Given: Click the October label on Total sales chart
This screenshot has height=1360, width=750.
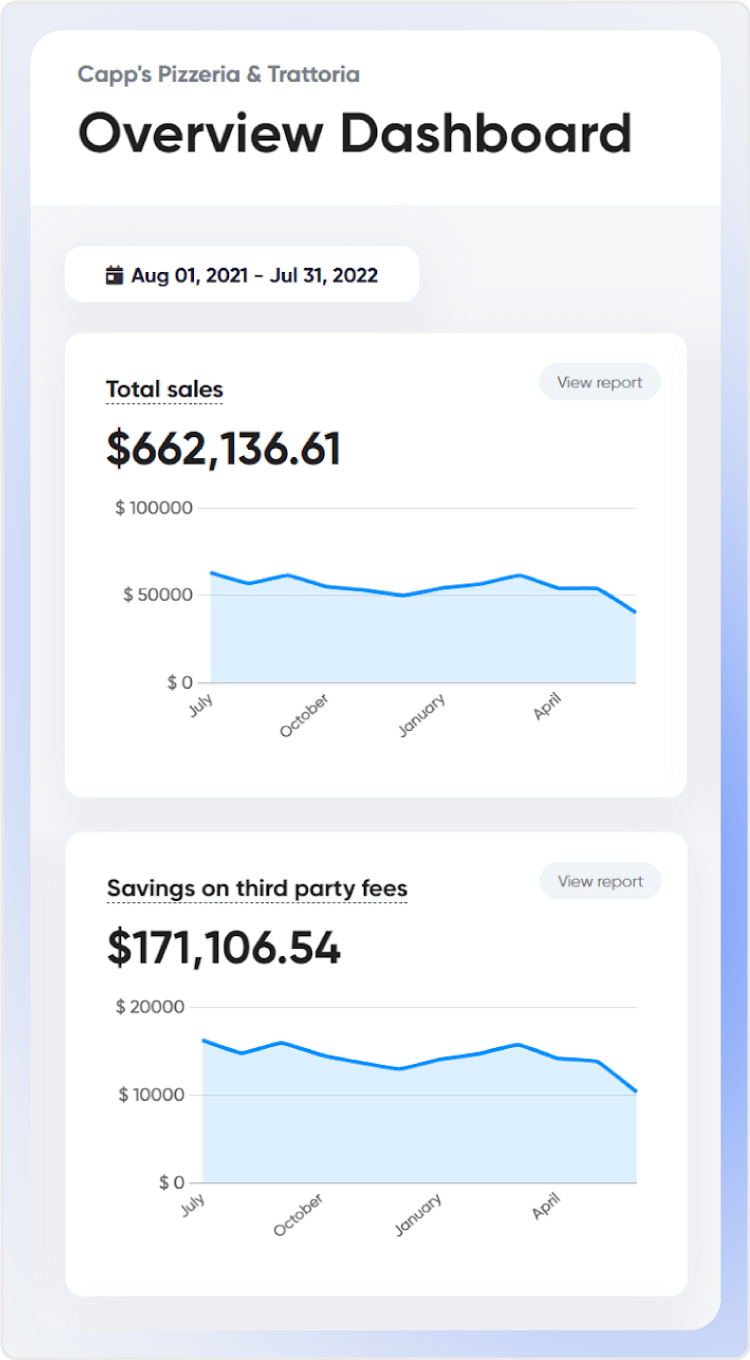Looking at the screenshot, I should [x=304, y=716].
